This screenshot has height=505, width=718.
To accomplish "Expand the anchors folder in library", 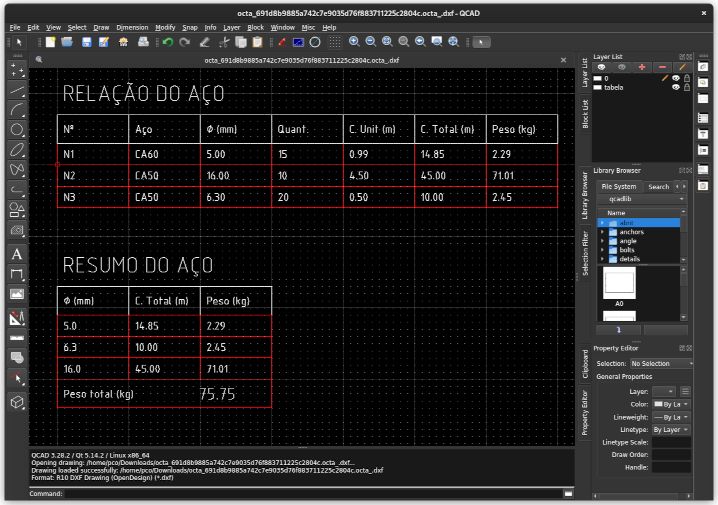I will (603, 231).
